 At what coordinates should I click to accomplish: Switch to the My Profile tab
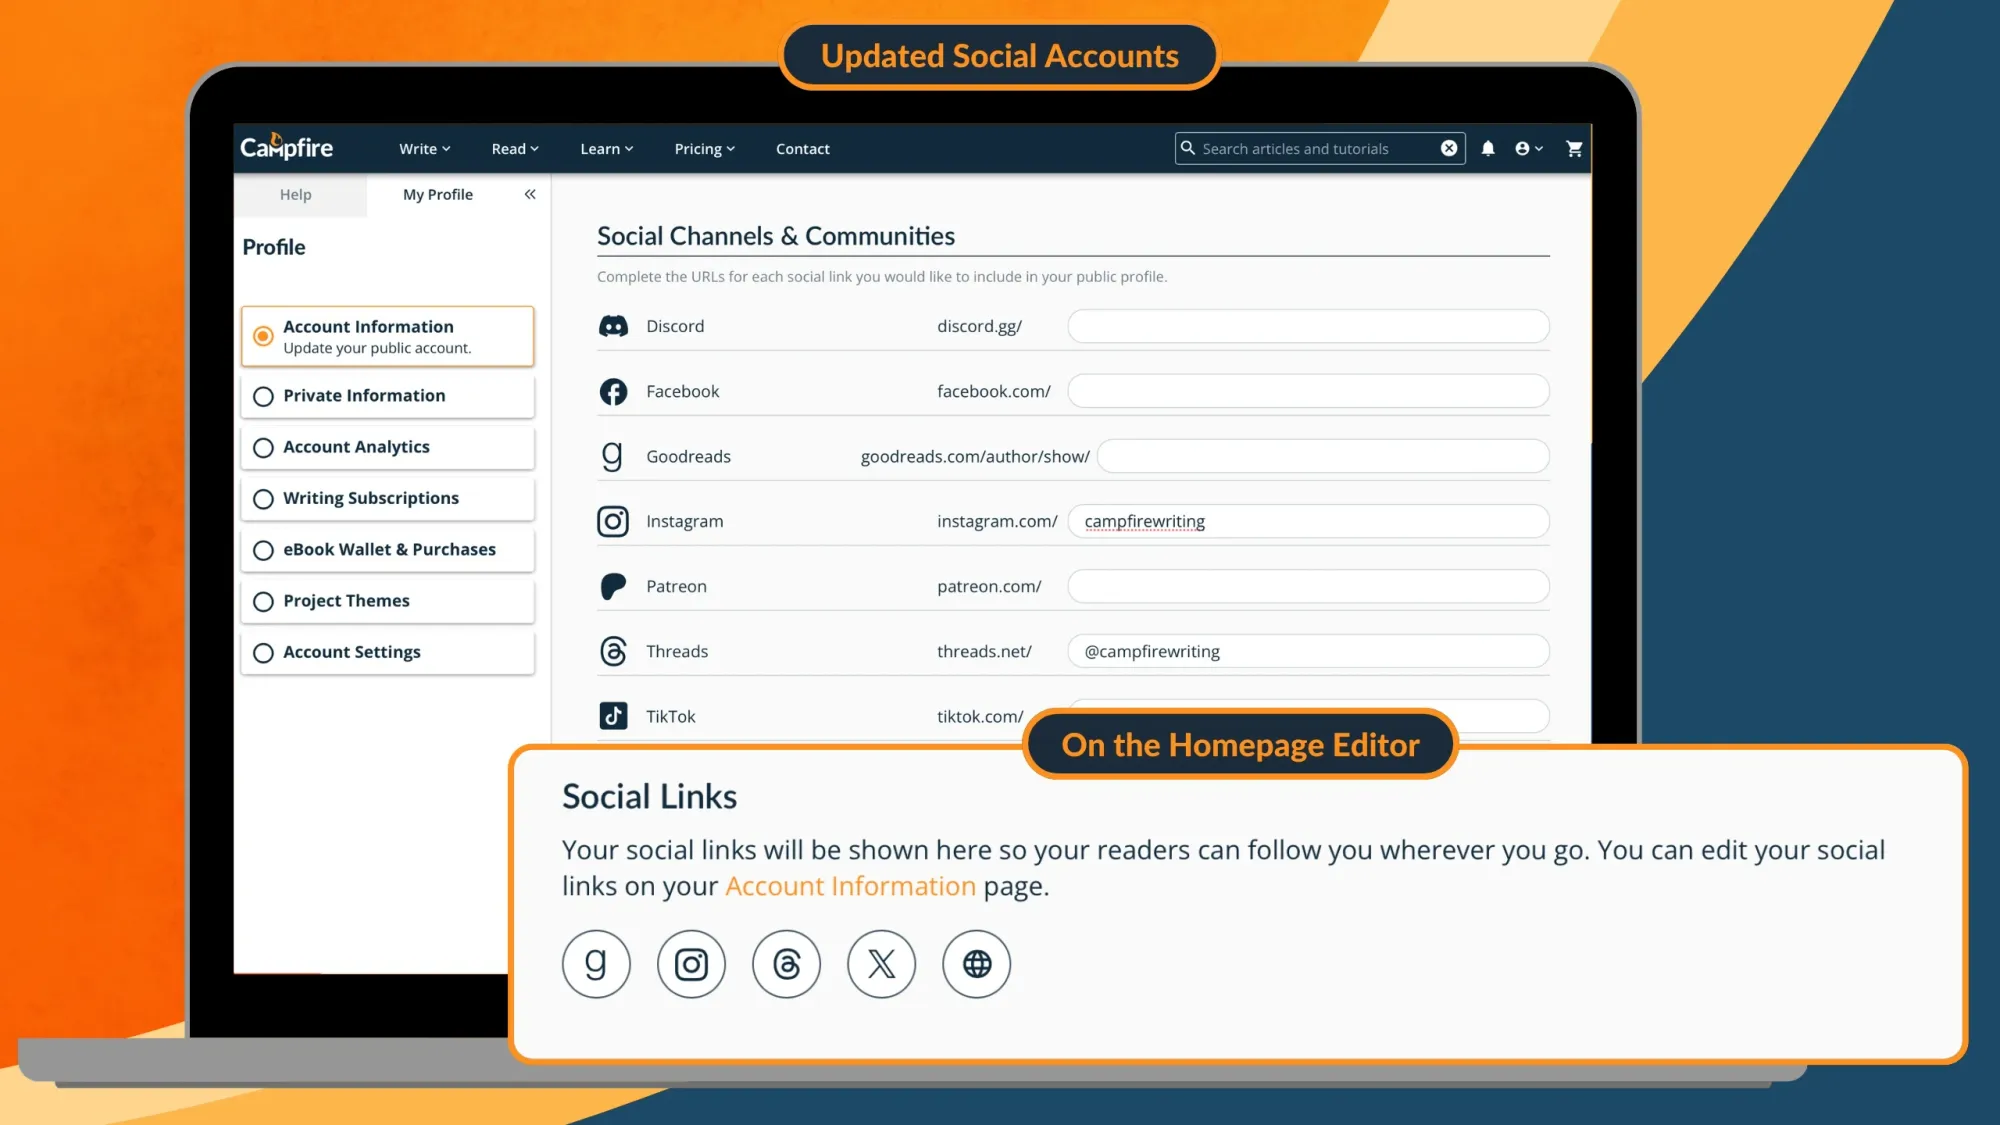(x=438, y=194)
